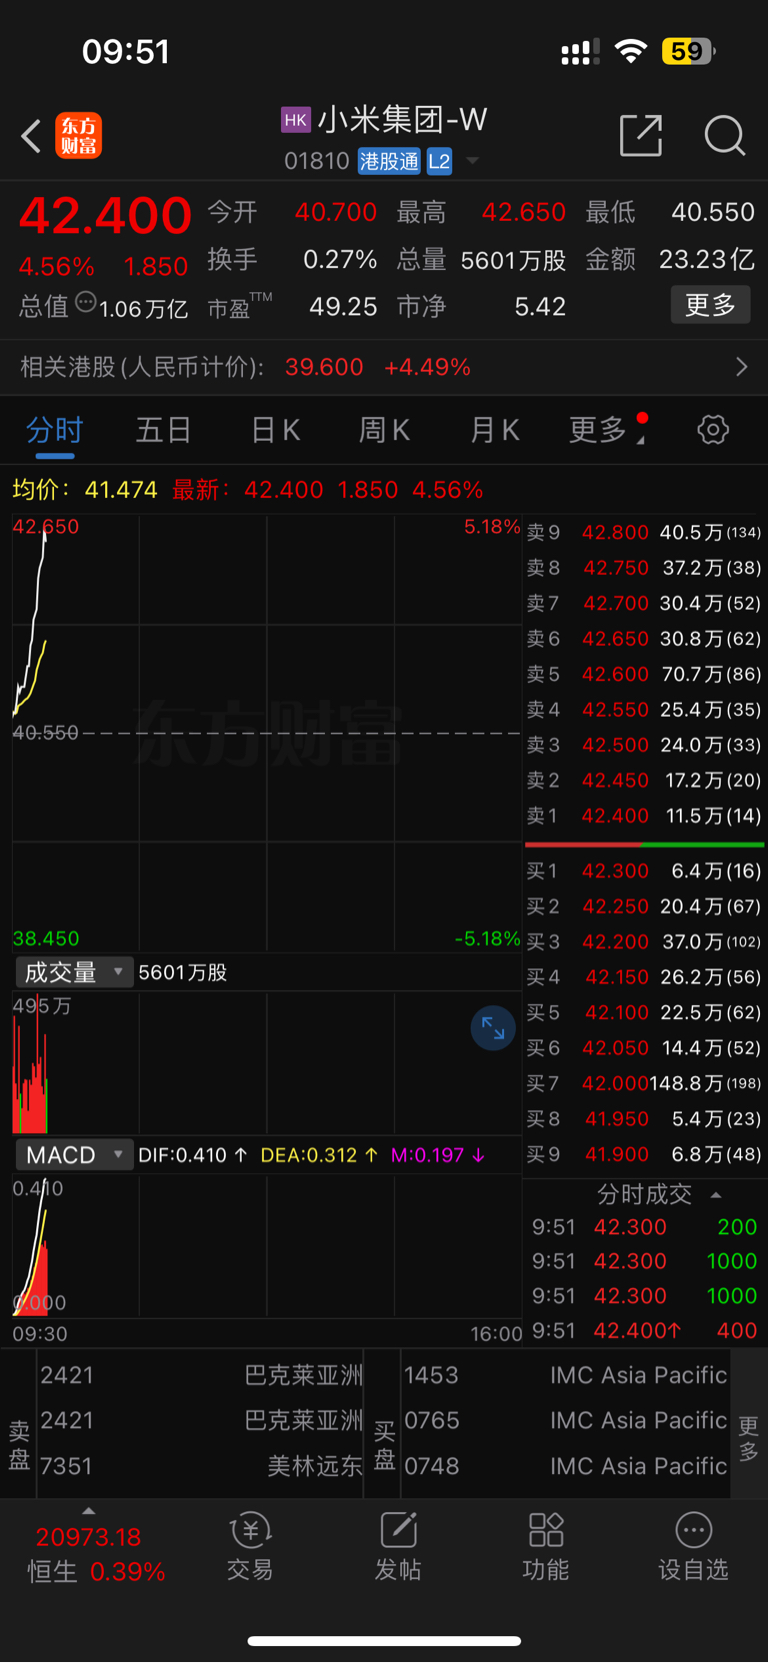Screen dimensions: 768x1663
Task: Tap 相关港股 (人民币计价) row
Action: tap(384, 367)
